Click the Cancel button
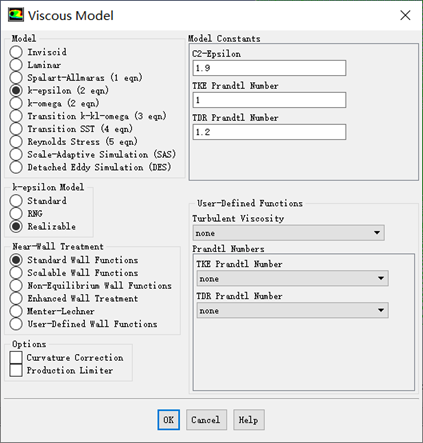 [x=206, y=420]
